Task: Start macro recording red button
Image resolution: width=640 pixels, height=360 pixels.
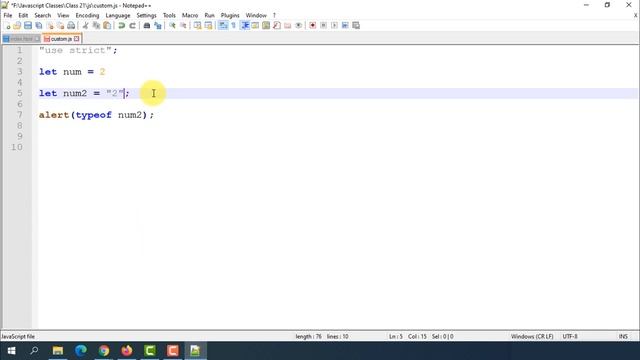Action: click(313, 26)
